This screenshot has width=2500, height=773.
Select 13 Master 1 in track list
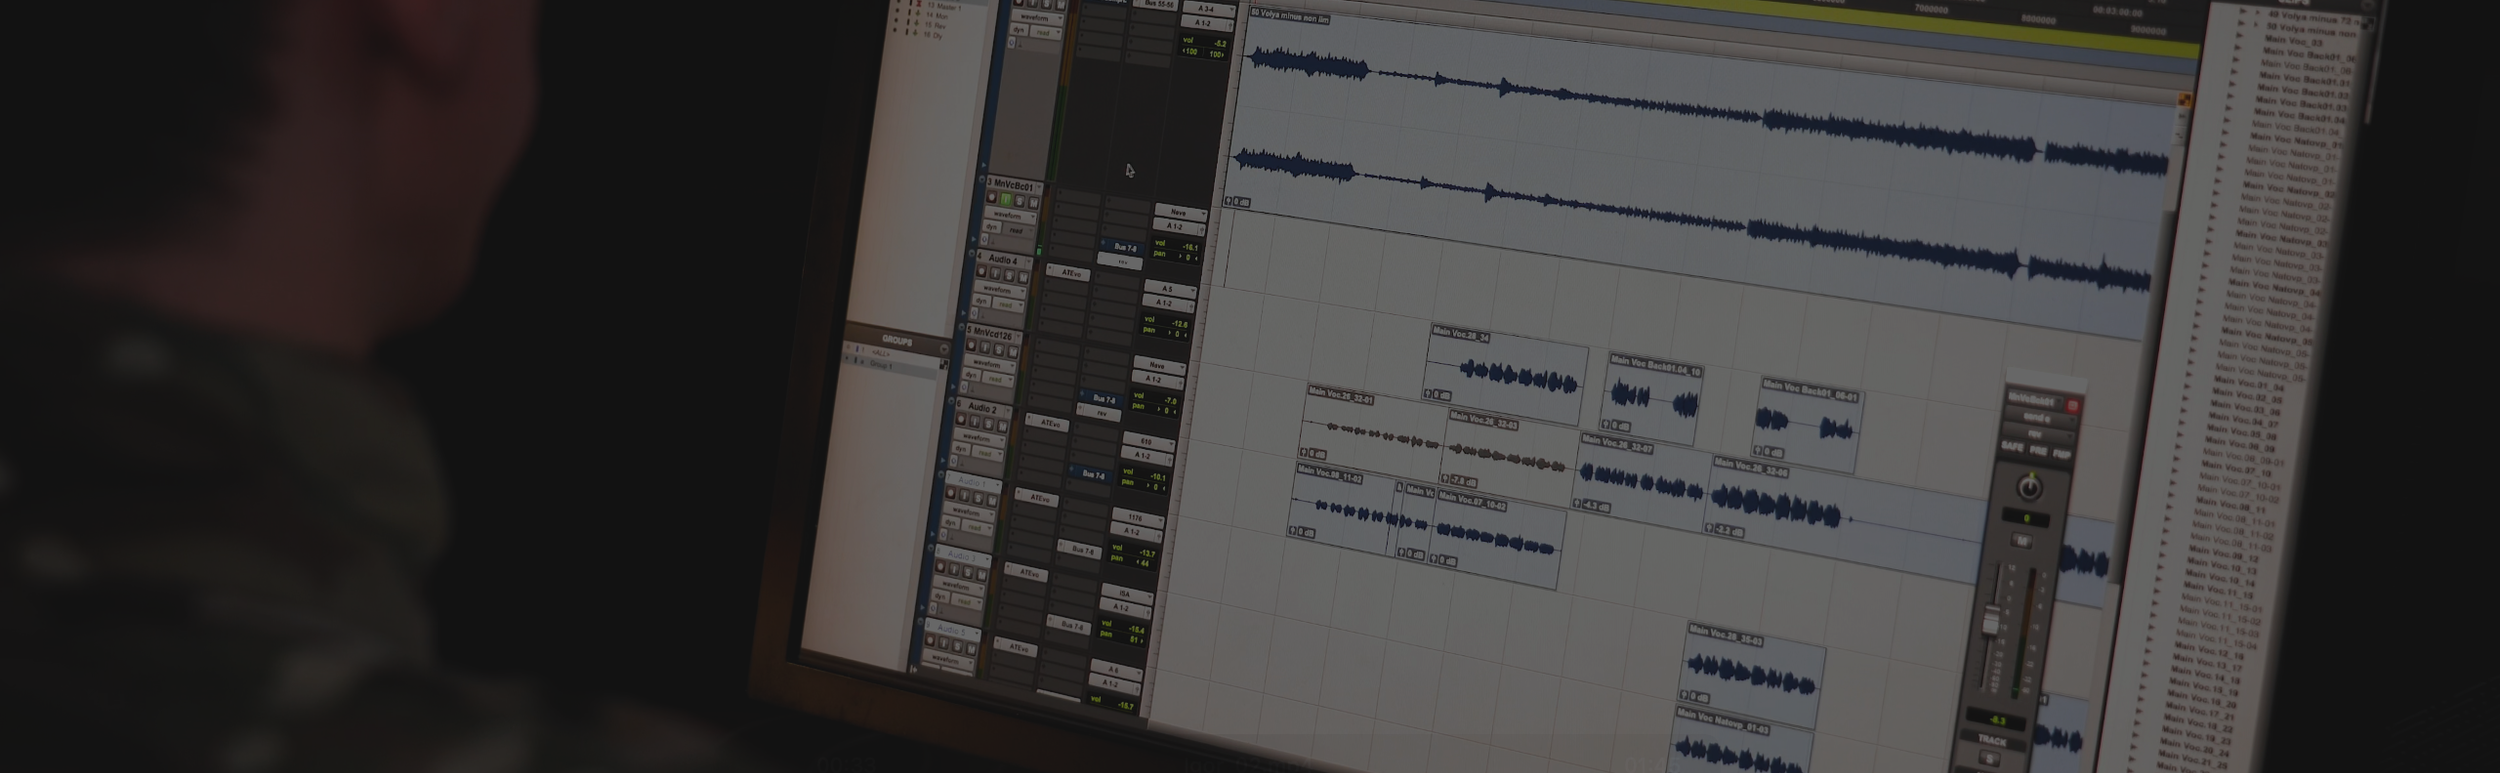(x=944, y=7)
